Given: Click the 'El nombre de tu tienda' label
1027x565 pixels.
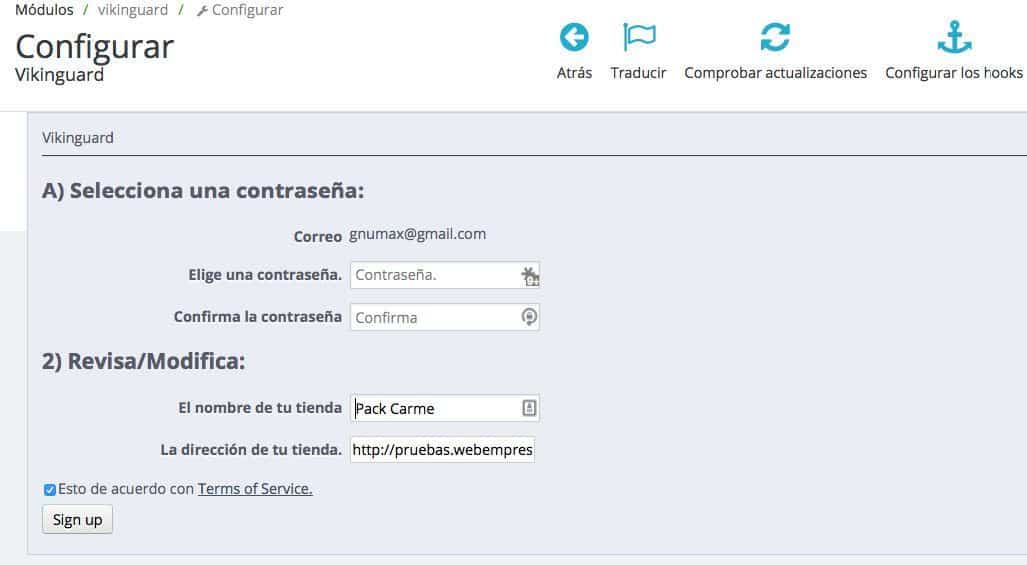Looking at the screenshot, I should click(x=260, y=408).
